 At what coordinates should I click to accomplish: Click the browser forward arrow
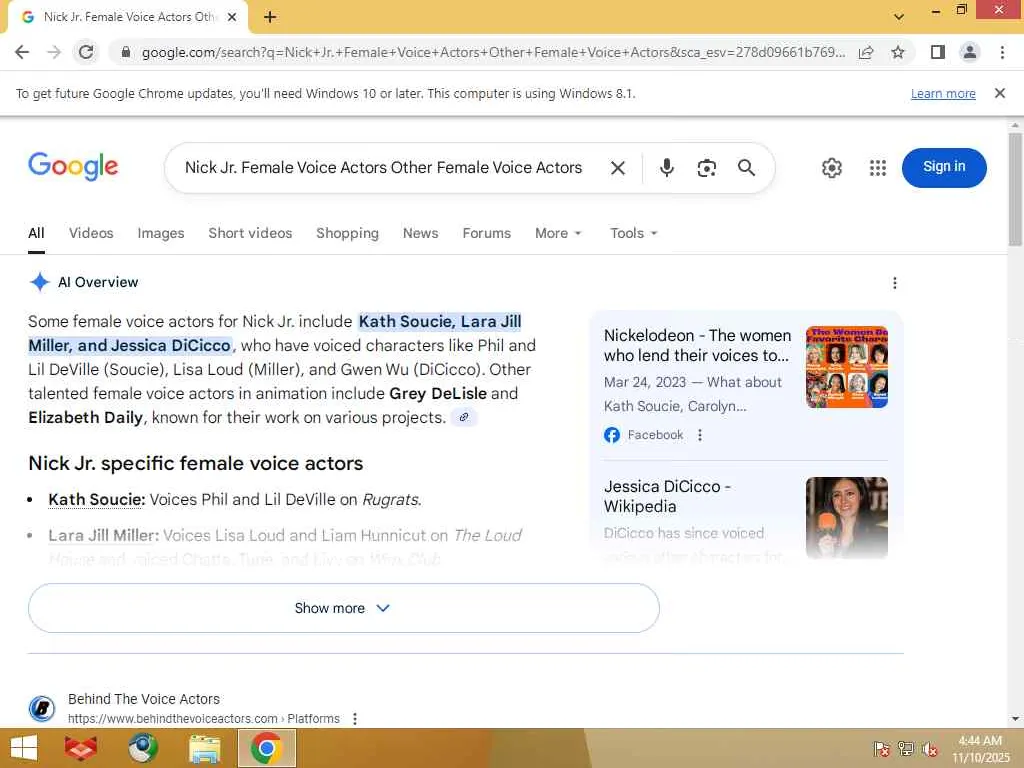tap(54, 52)
